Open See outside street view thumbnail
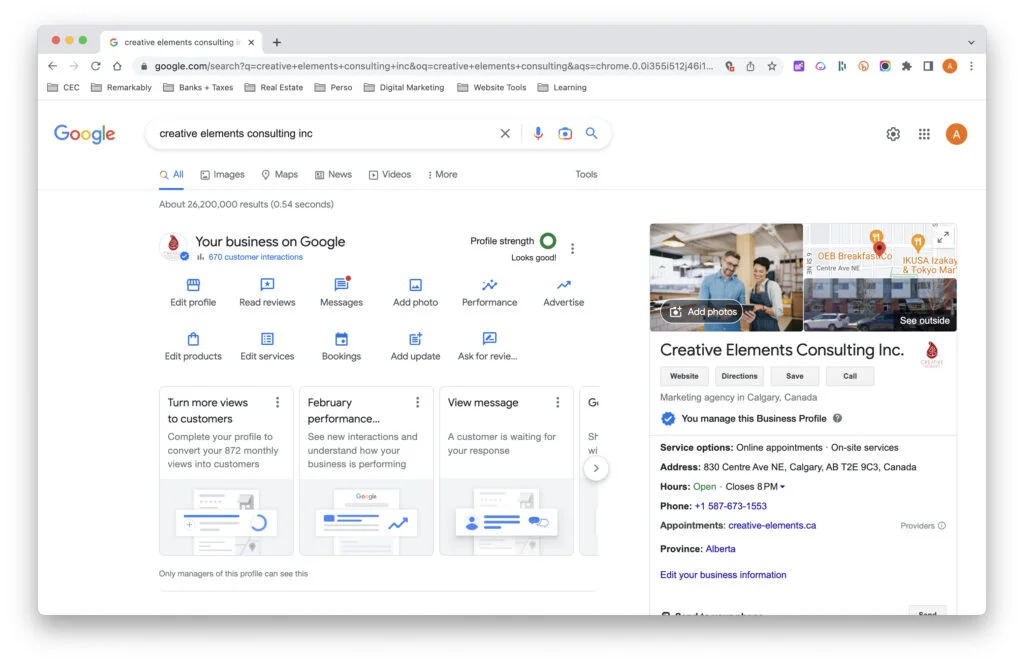 click(x=880, y=304)
